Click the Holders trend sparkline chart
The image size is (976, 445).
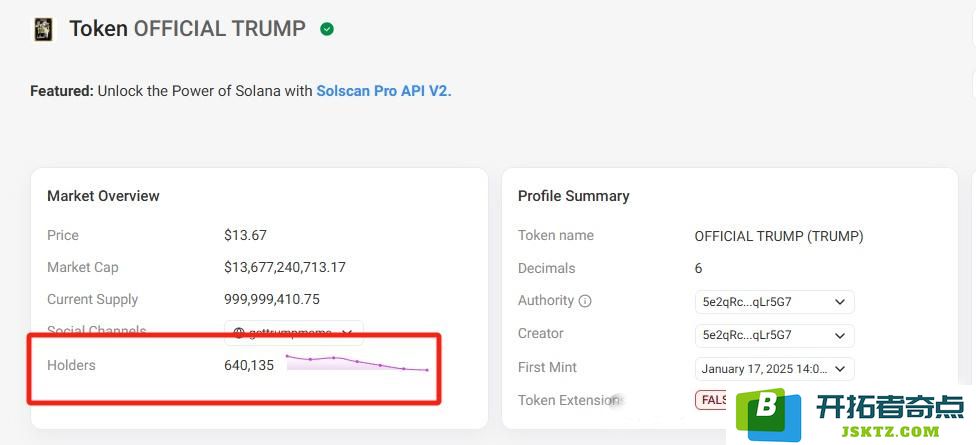coord(357,363)
